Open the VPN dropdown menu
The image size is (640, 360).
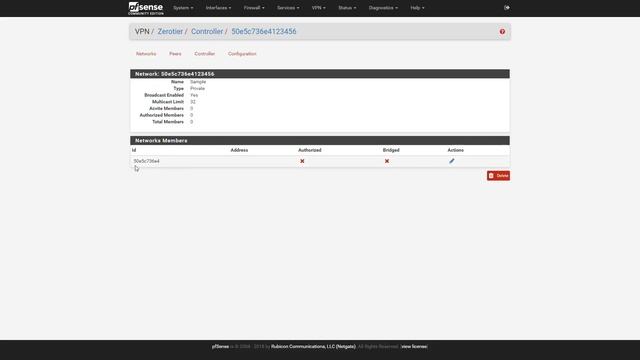pyautogui.click(x=319, y=8)
